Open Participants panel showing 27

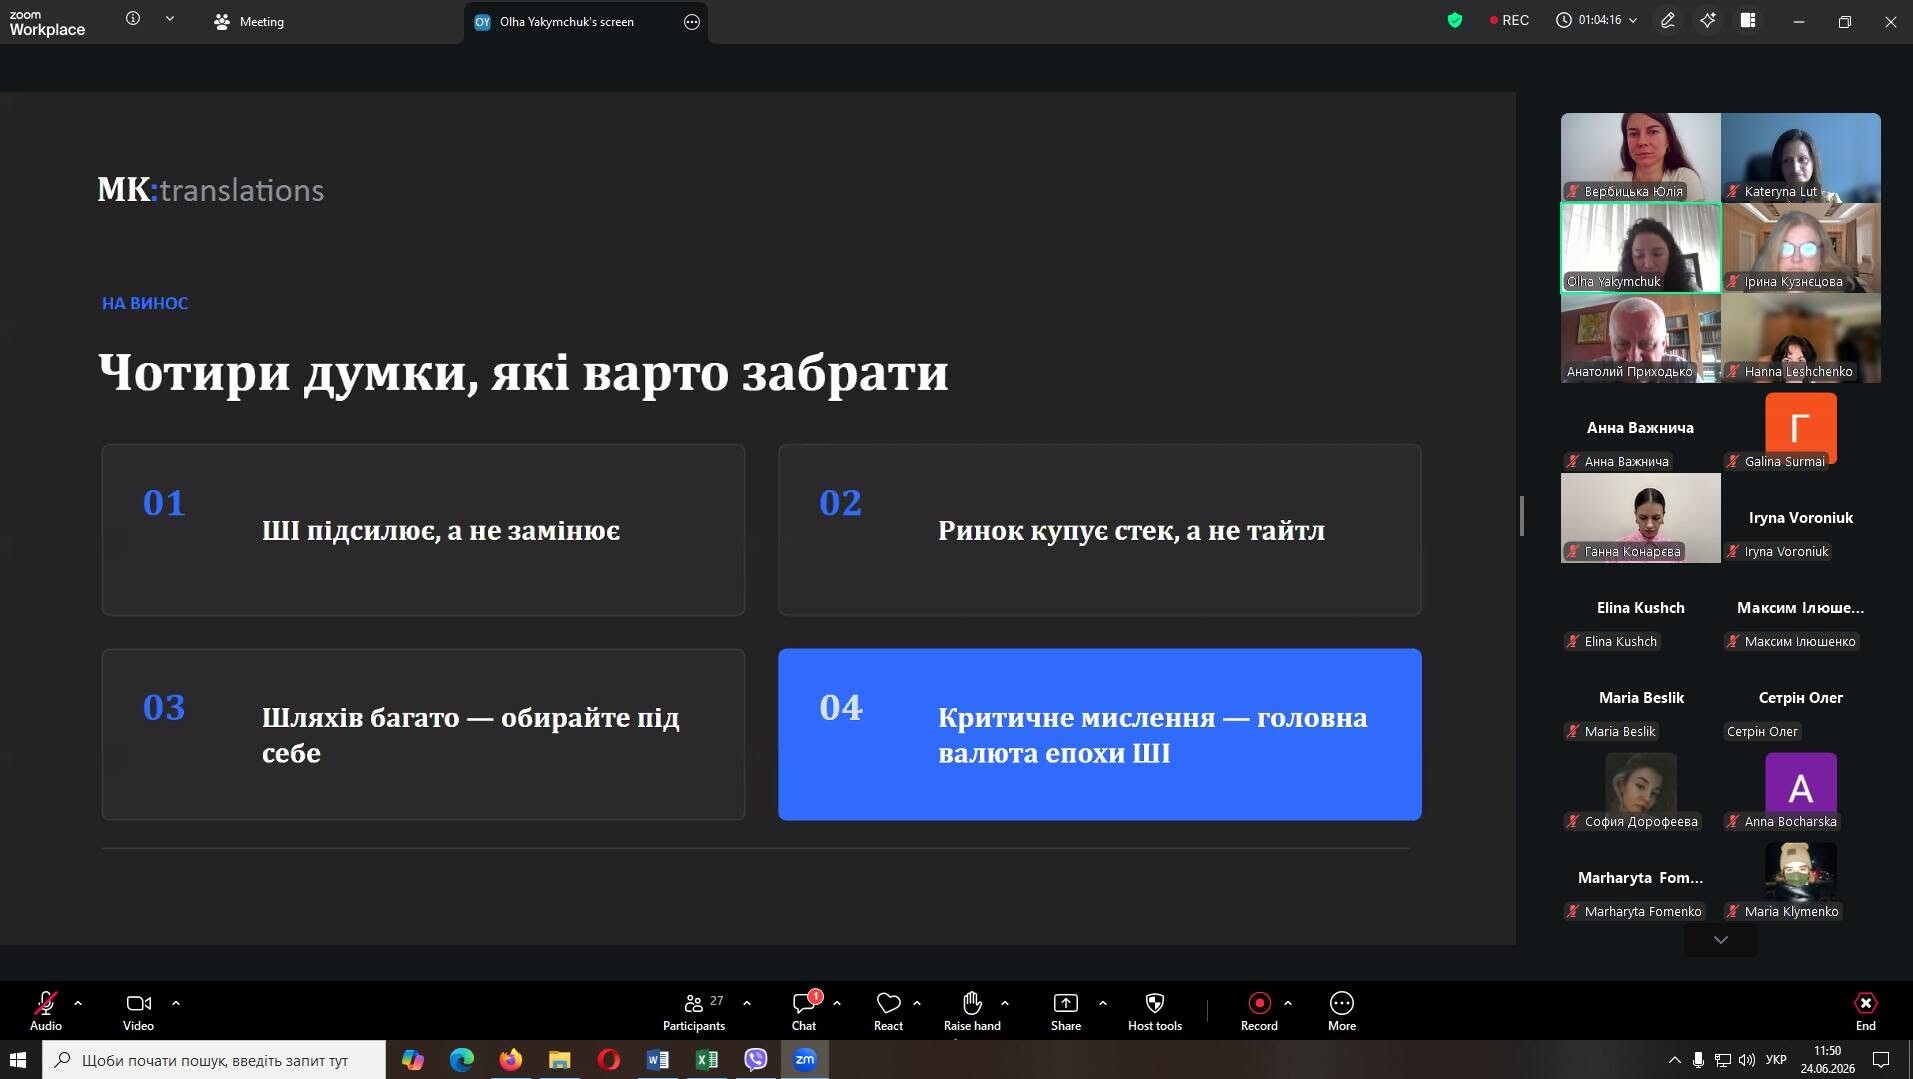pos(694,1010)
